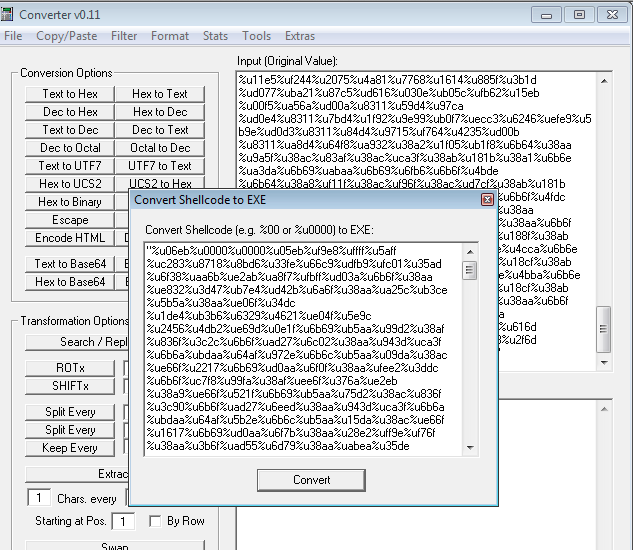This screenshot has height=550, width=633.
Task: Open the Tools menu
Action: tap(256, 36)
